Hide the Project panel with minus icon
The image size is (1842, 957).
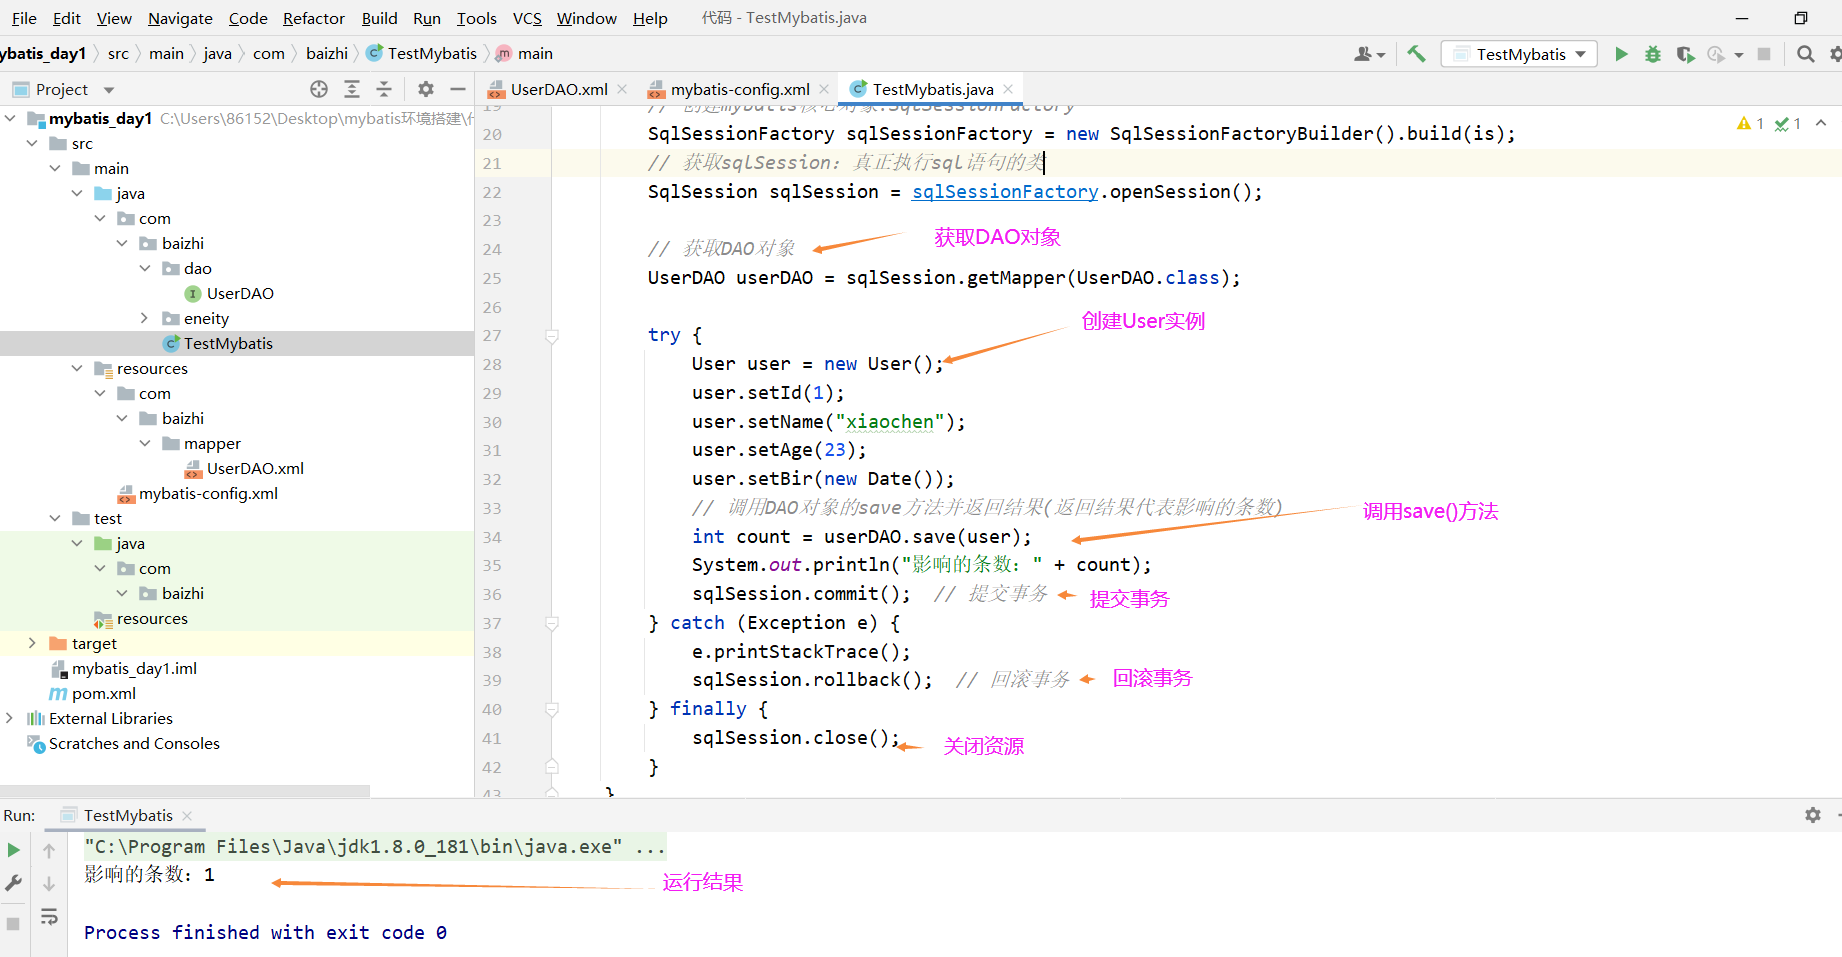pyautogui.click(x=458, y=89)
